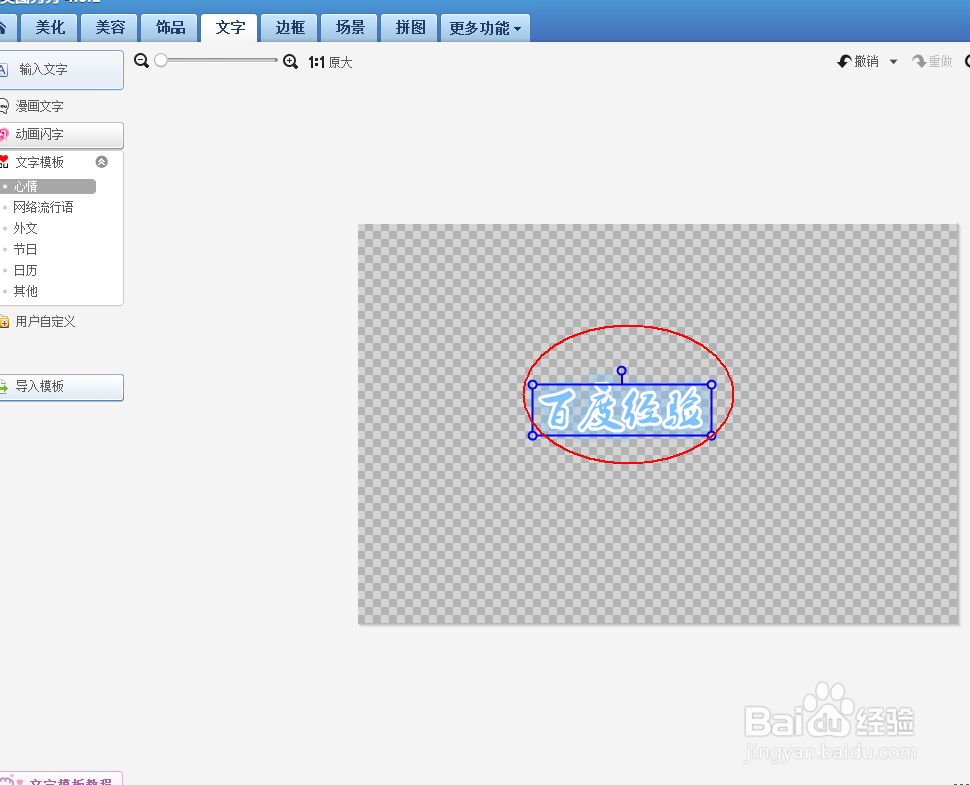Click the 动画闪字 button

tap(61, 134)
